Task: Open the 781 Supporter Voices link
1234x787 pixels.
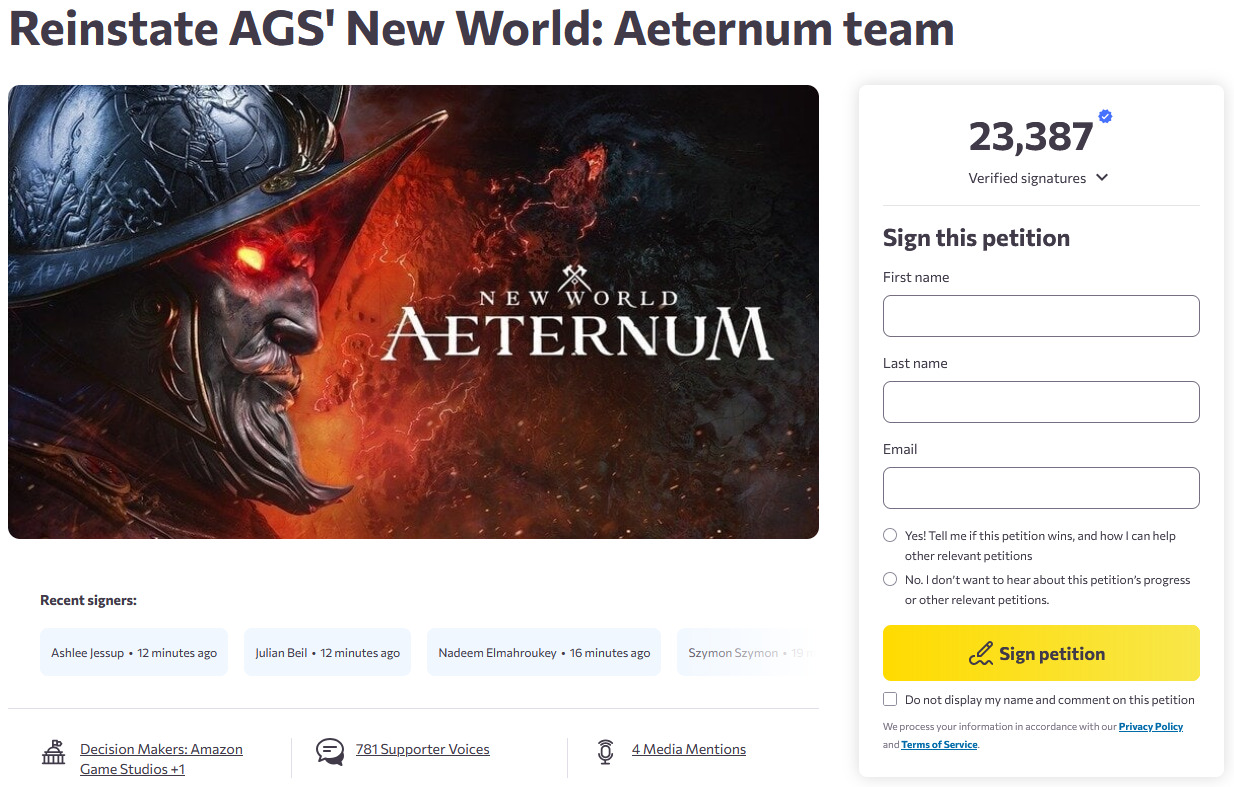Action: coord(422,749)
